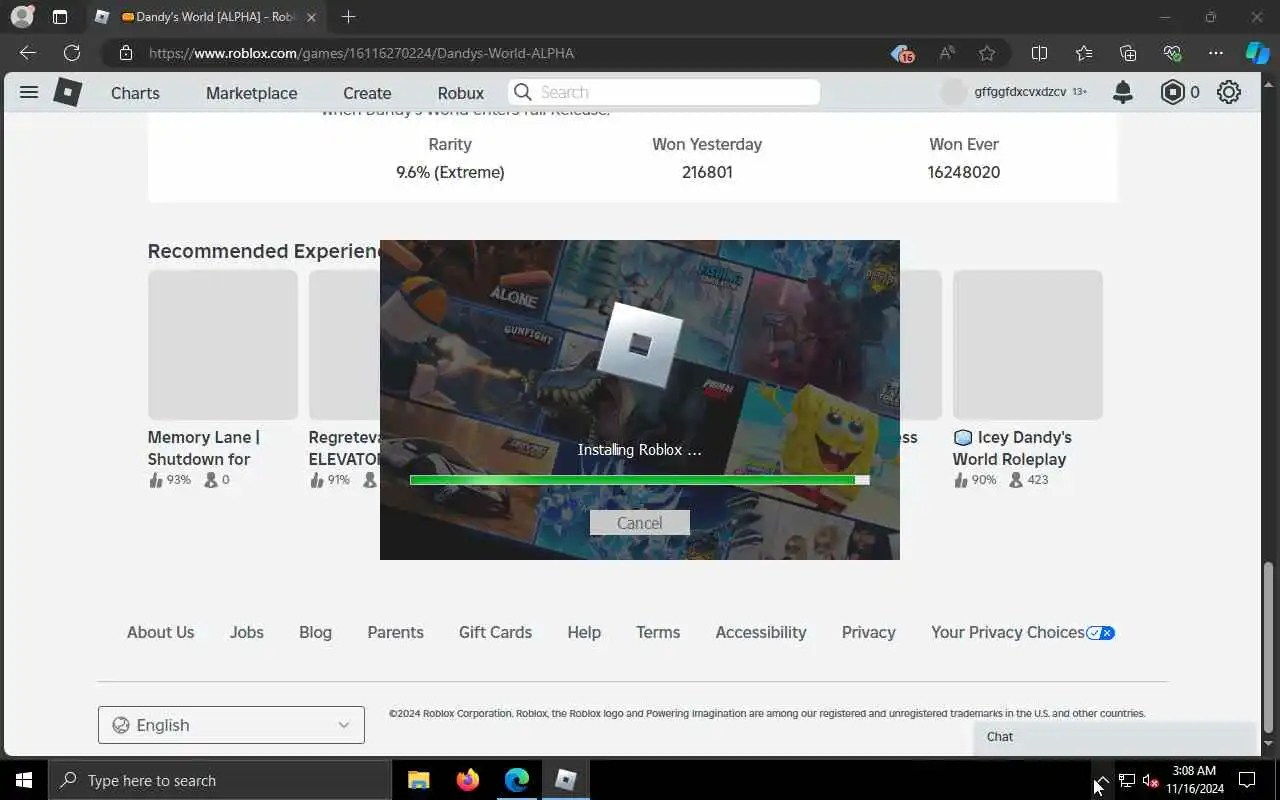Click the Roblox logo home icon
Viewport: 1280px width, 800px height.
67,92
